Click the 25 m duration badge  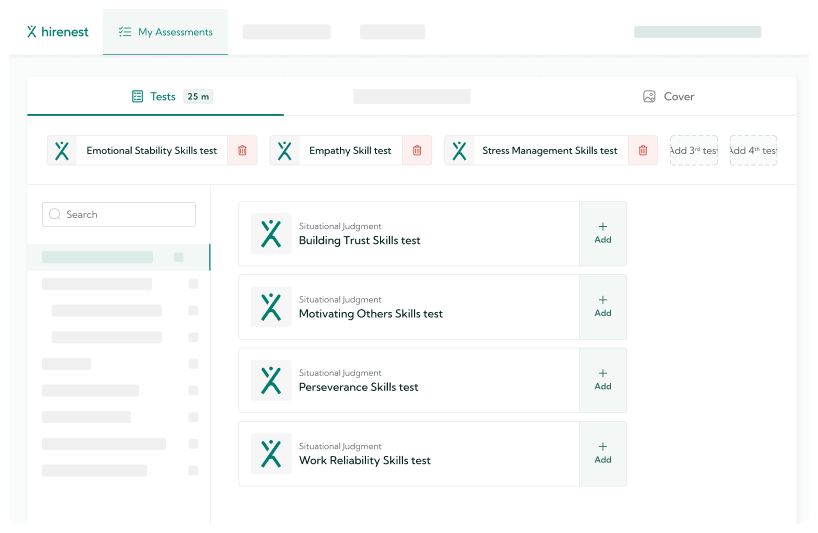click(198, 96)
